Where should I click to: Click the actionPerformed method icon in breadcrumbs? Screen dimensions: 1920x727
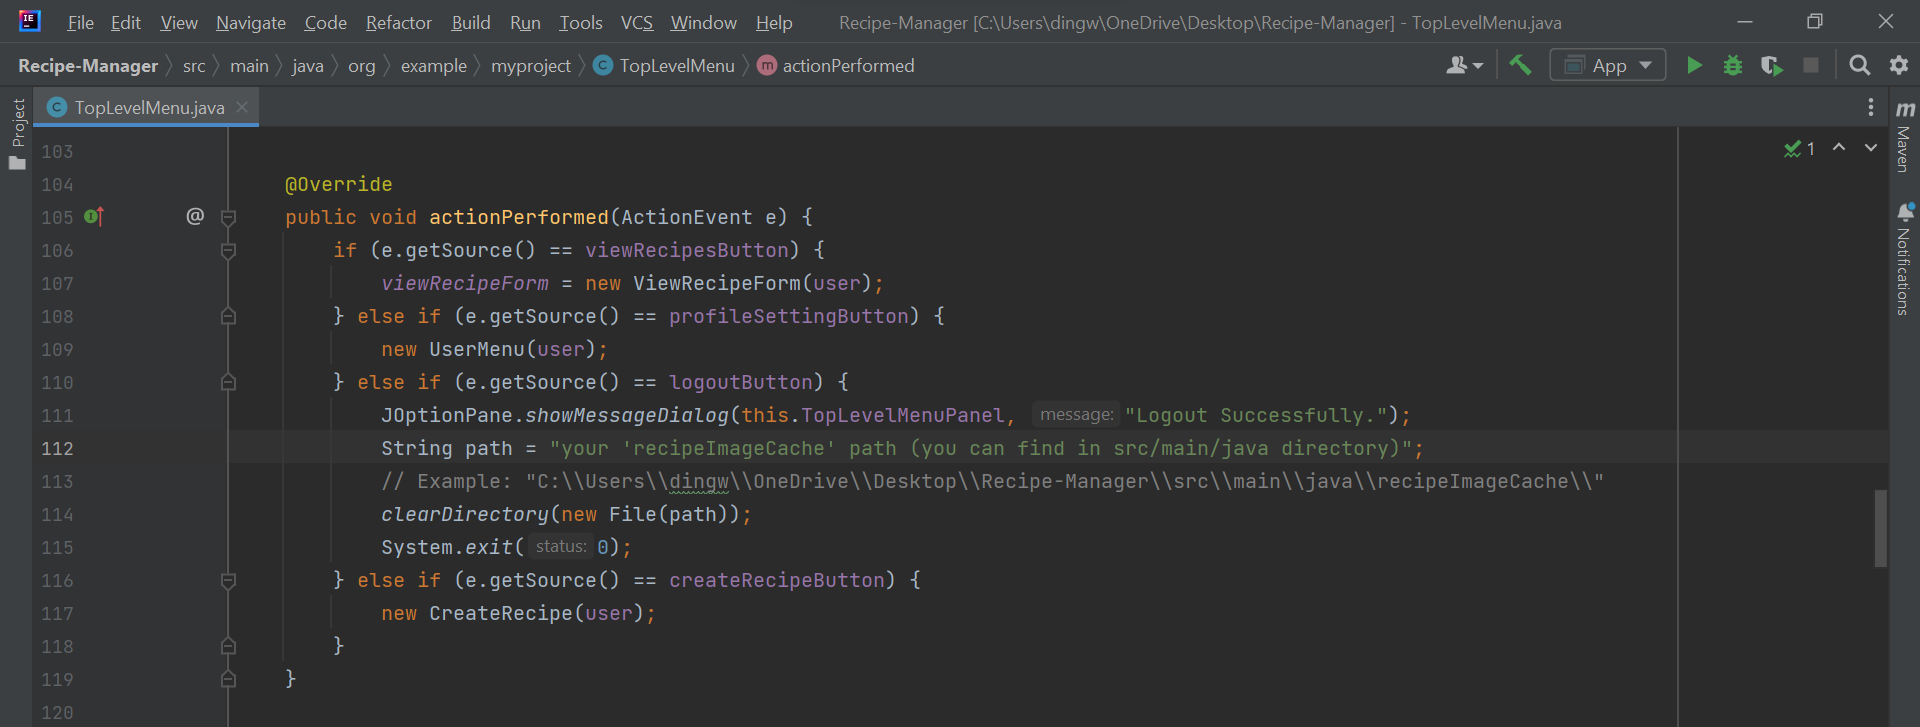[x=767, y=65]
